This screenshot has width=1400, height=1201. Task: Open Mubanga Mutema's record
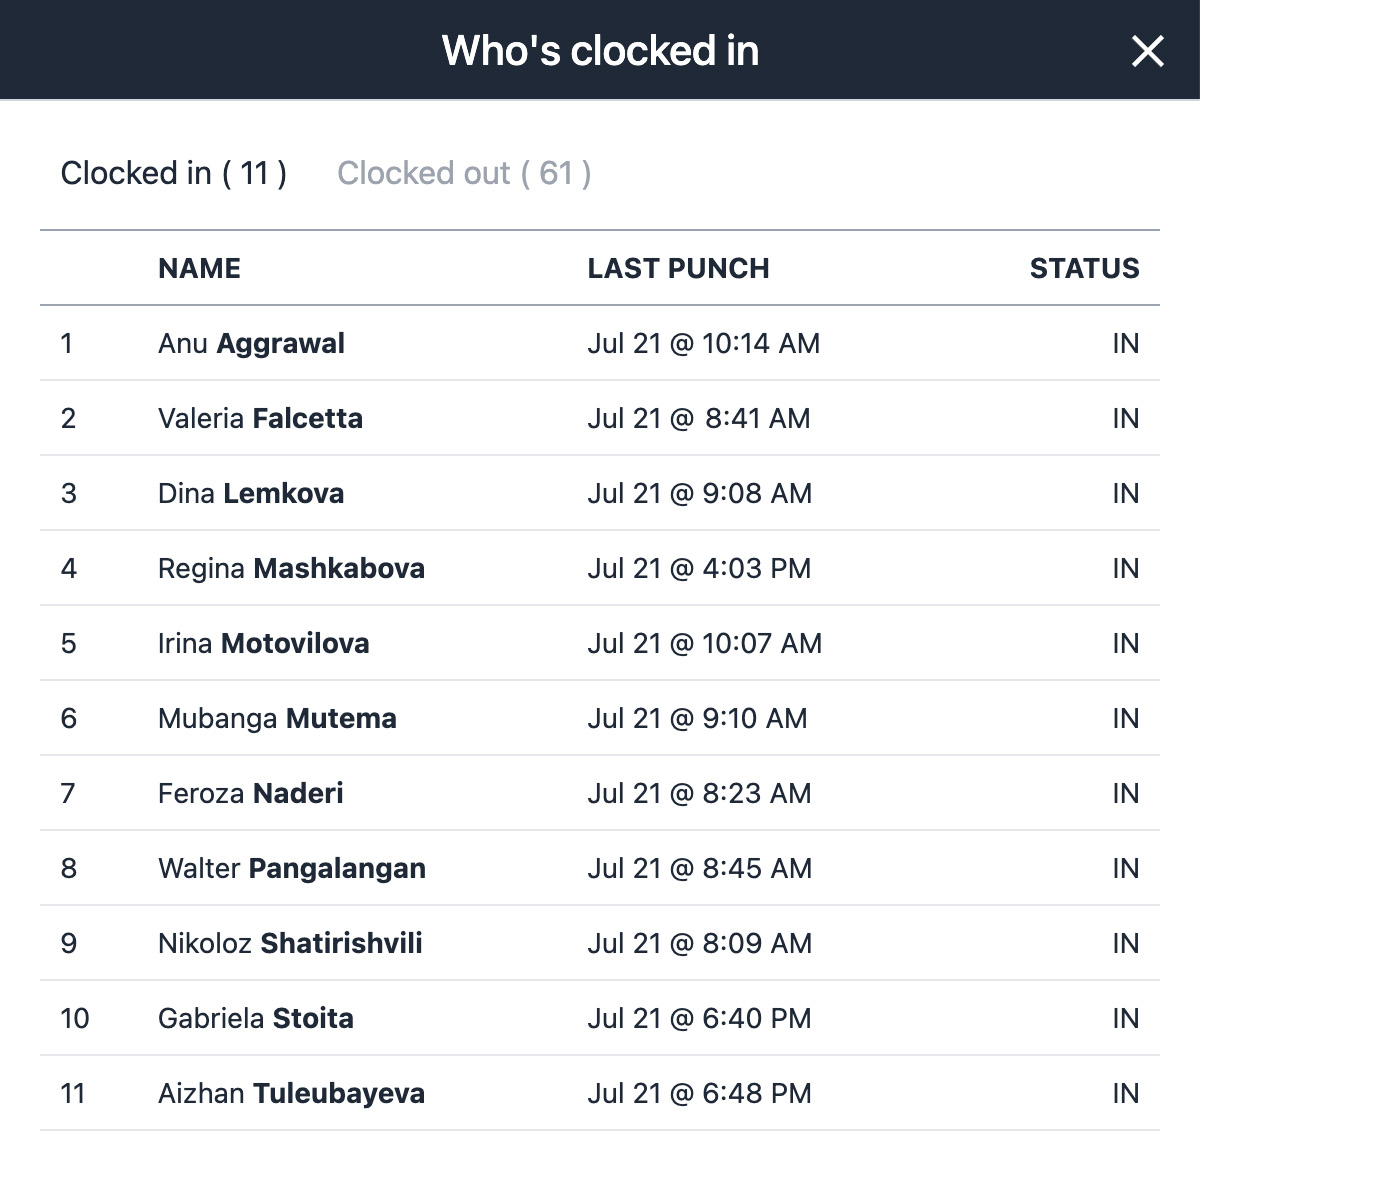(600, 718)
